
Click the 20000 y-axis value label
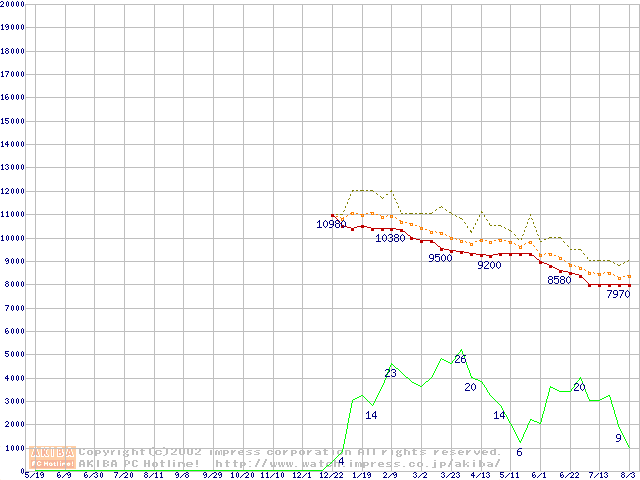pyautogui.click(x=13, y=4)
